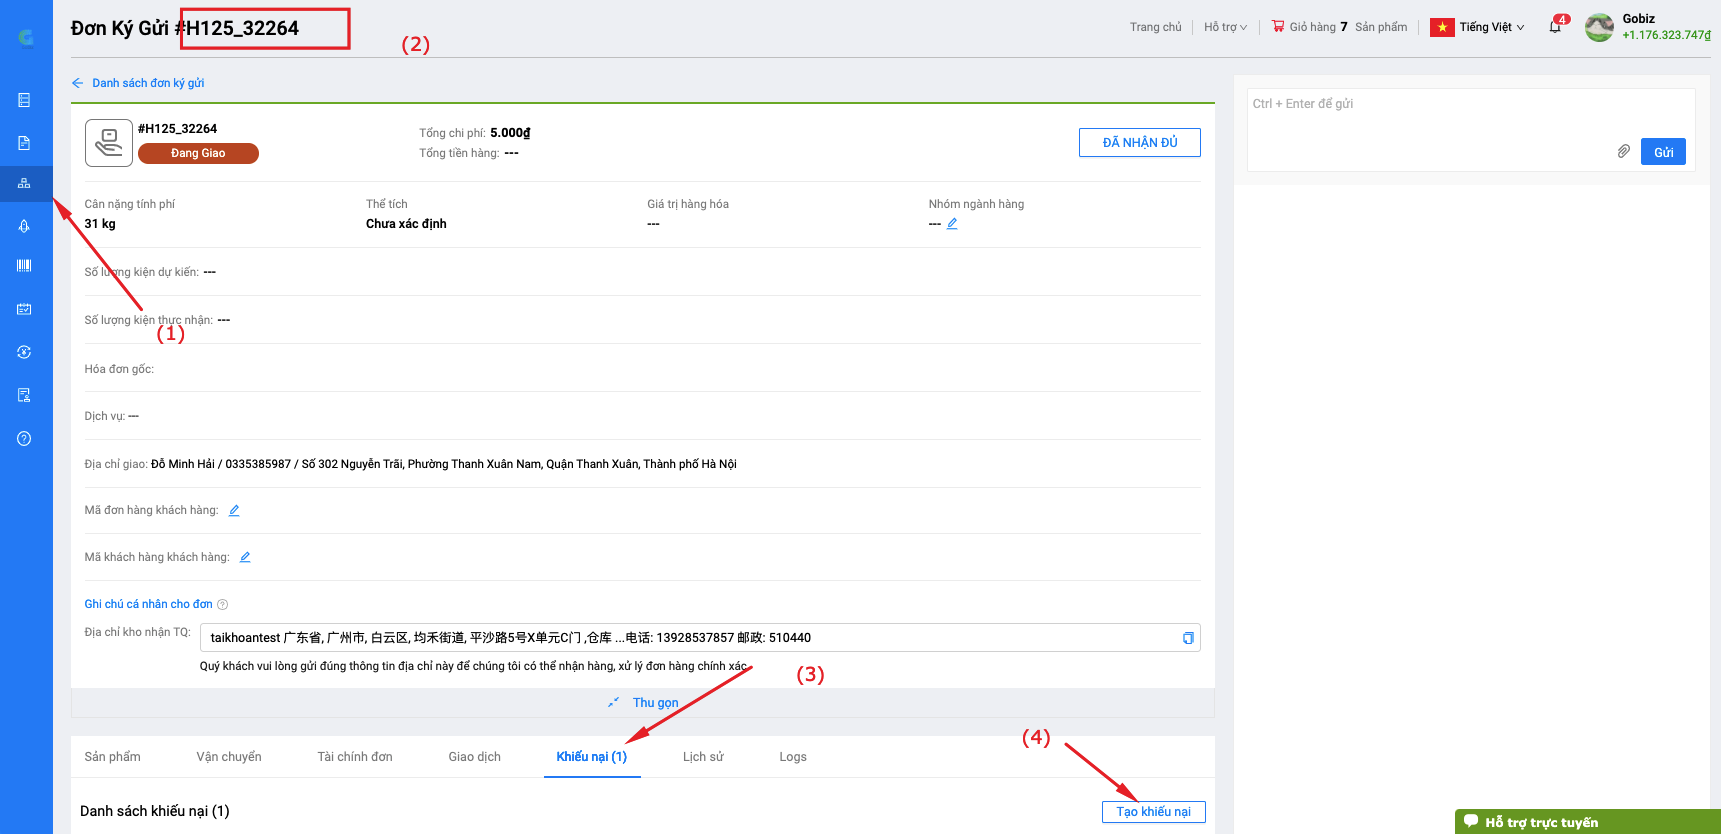Viewport: 1721px width, 834px height.
Task: Open the help question mark sidebar icon
Action: click(24, 439)
